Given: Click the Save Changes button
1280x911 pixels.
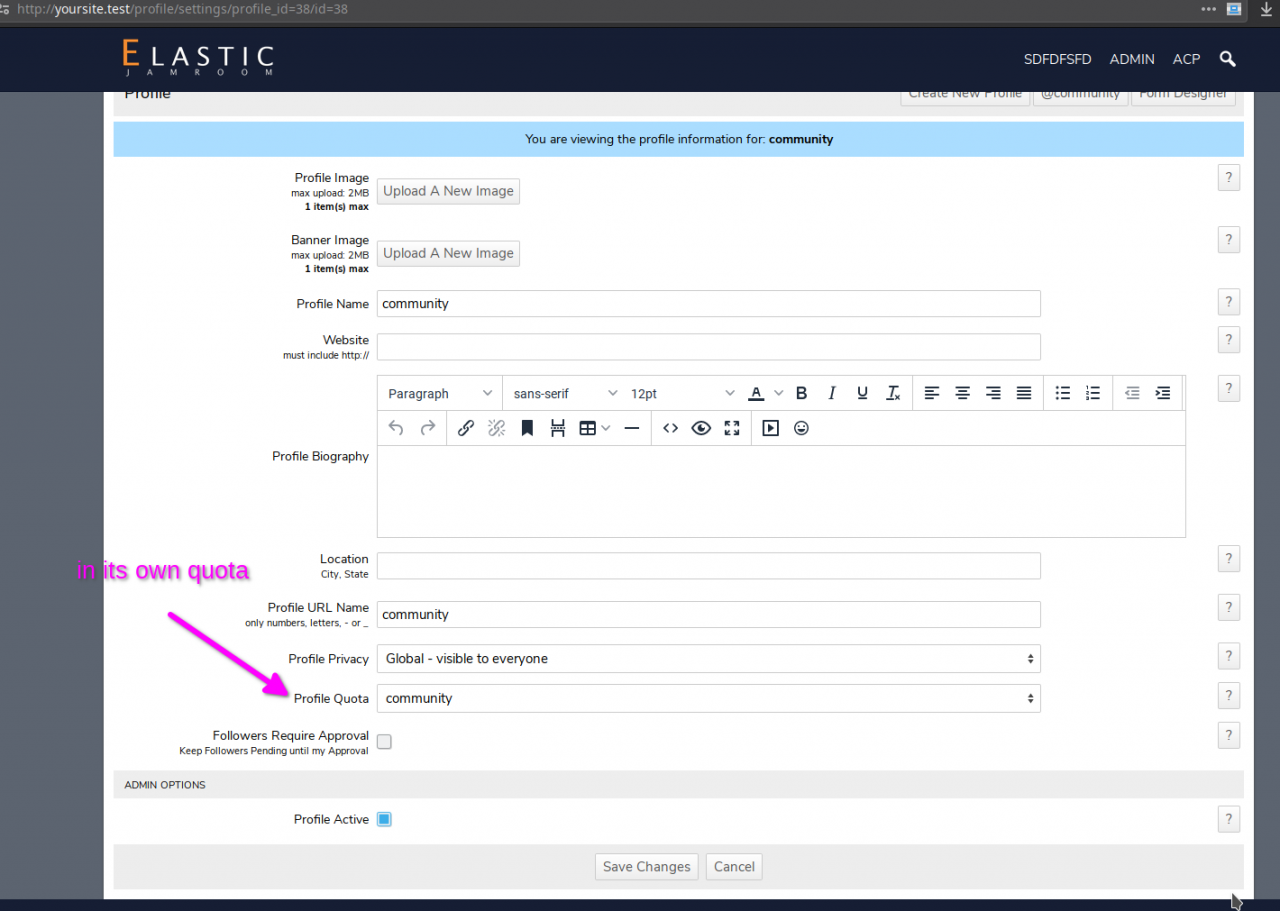Looking at the screenshot, I should point(646,867).
